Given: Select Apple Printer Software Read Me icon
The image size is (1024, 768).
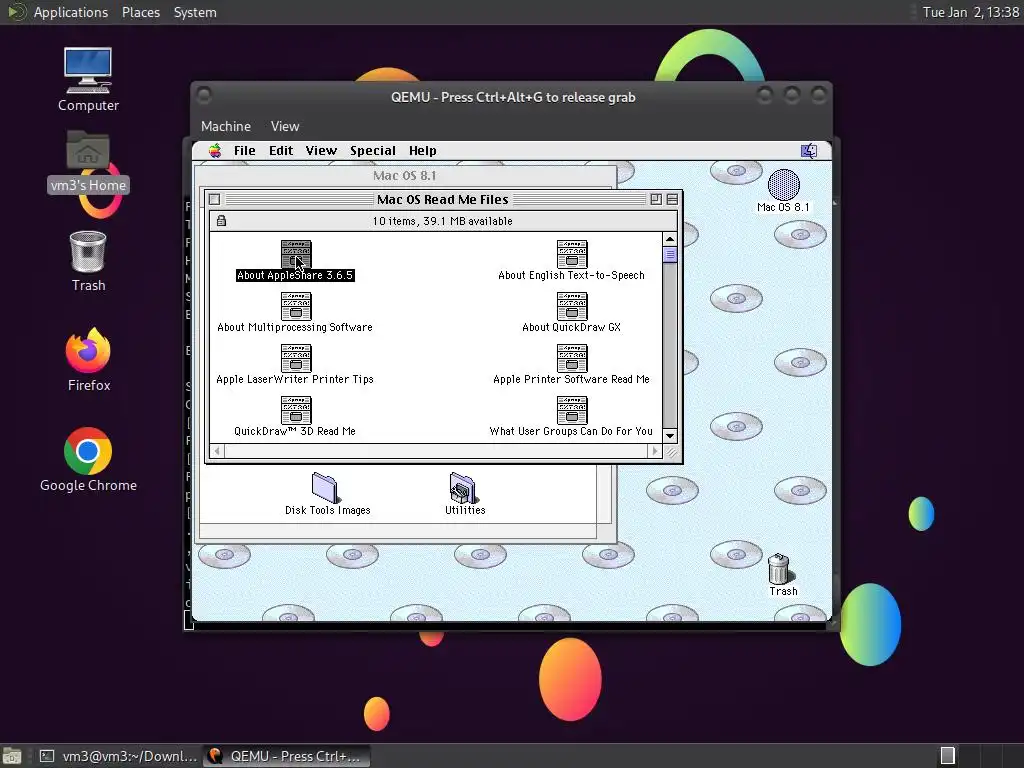Looking at the screenshot, I should click(x=571, y=358).
